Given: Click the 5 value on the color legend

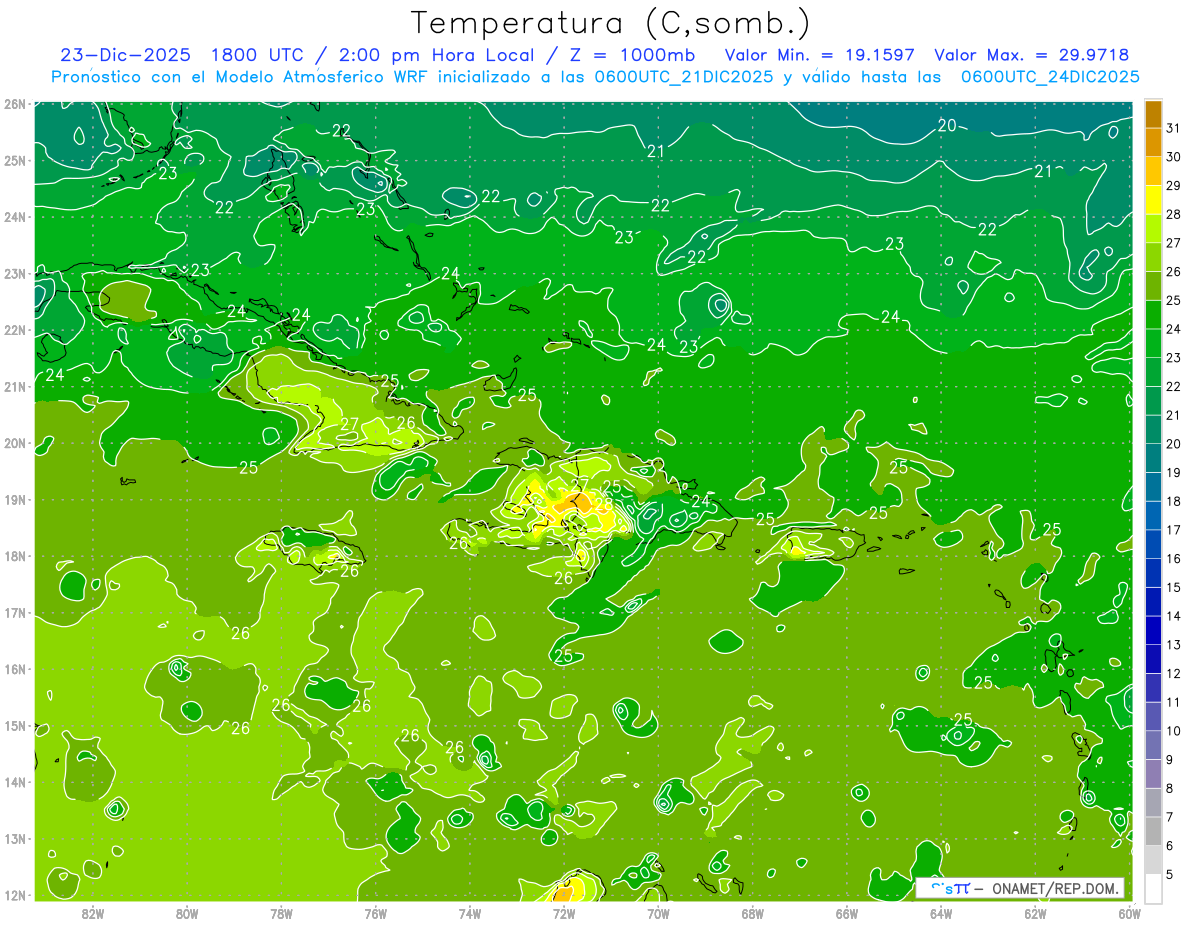Looking at the screenshot, I should [1170, 874].
